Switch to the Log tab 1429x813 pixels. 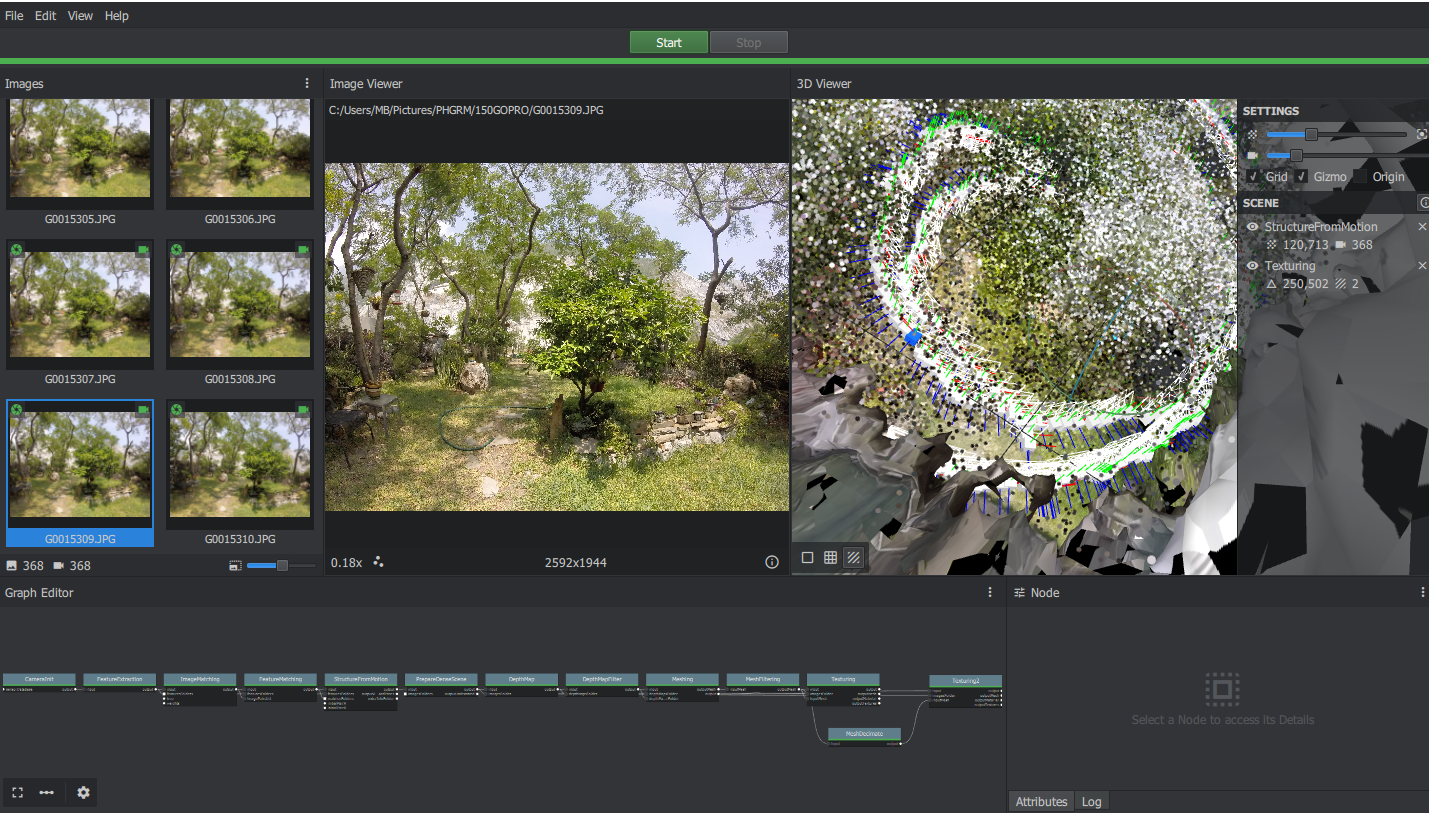pos(1092,802)
